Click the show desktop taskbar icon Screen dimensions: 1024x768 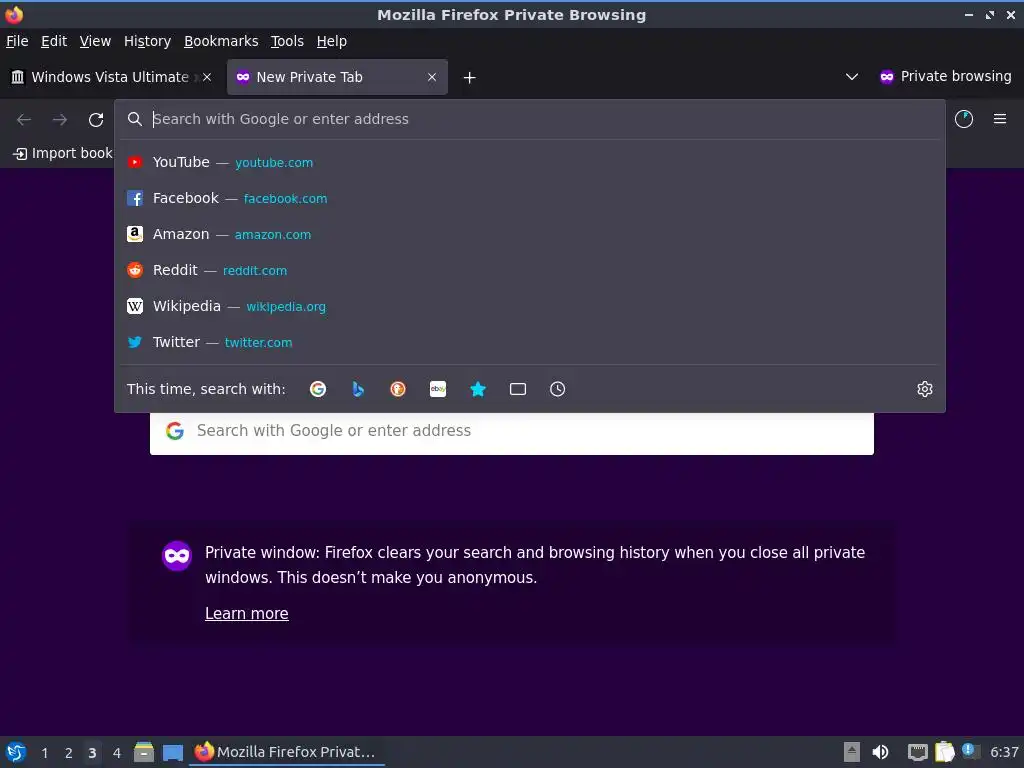[172, 753]
